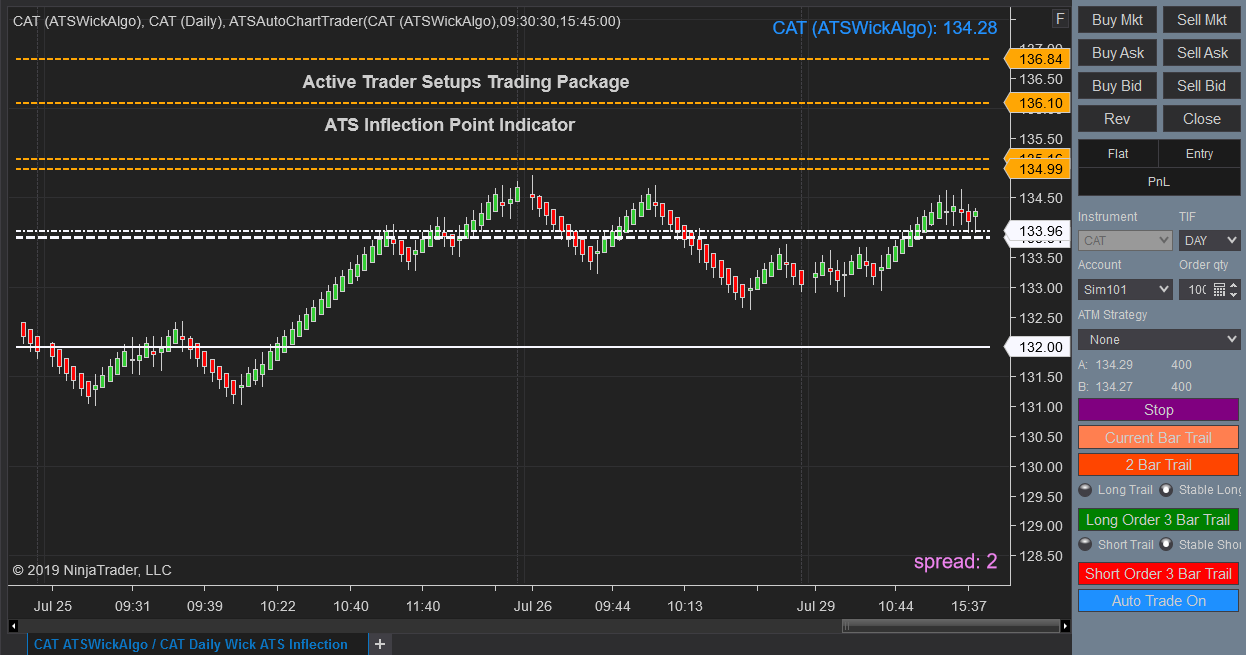
Task: Click the Jul 25 date label
Action: click(53, 606)
